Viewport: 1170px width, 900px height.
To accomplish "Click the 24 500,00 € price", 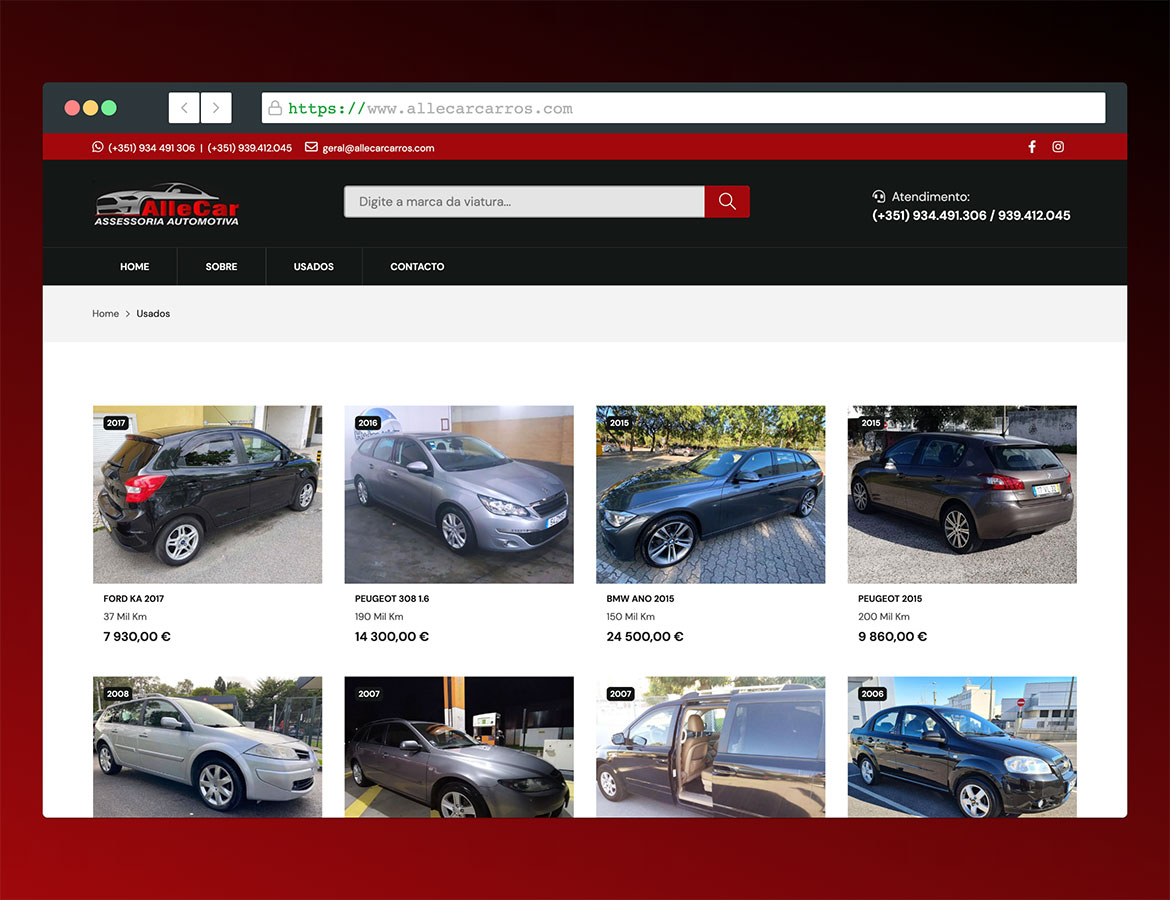I will click(645, 637).
